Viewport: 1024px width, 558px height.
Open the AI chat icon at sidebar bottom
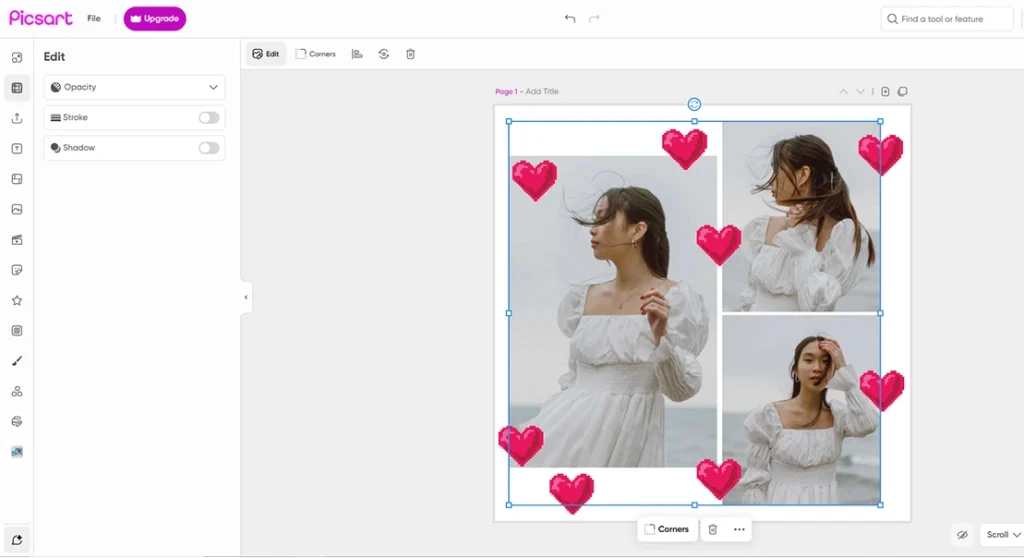(17, 540)
